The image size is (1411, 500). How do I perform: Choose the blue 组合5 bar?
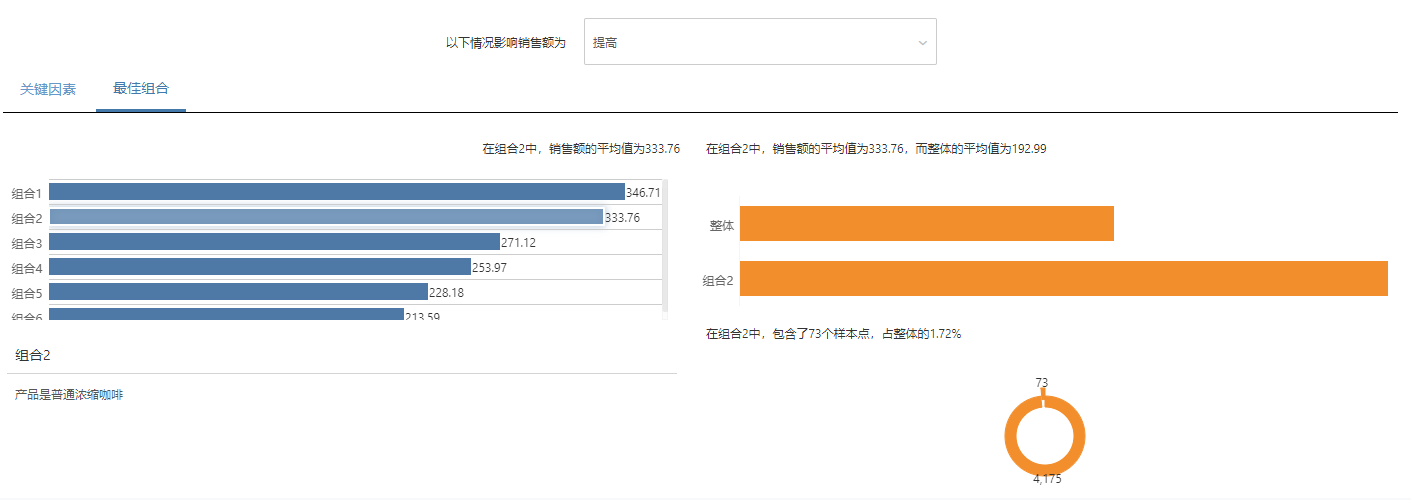click(238, 292)
